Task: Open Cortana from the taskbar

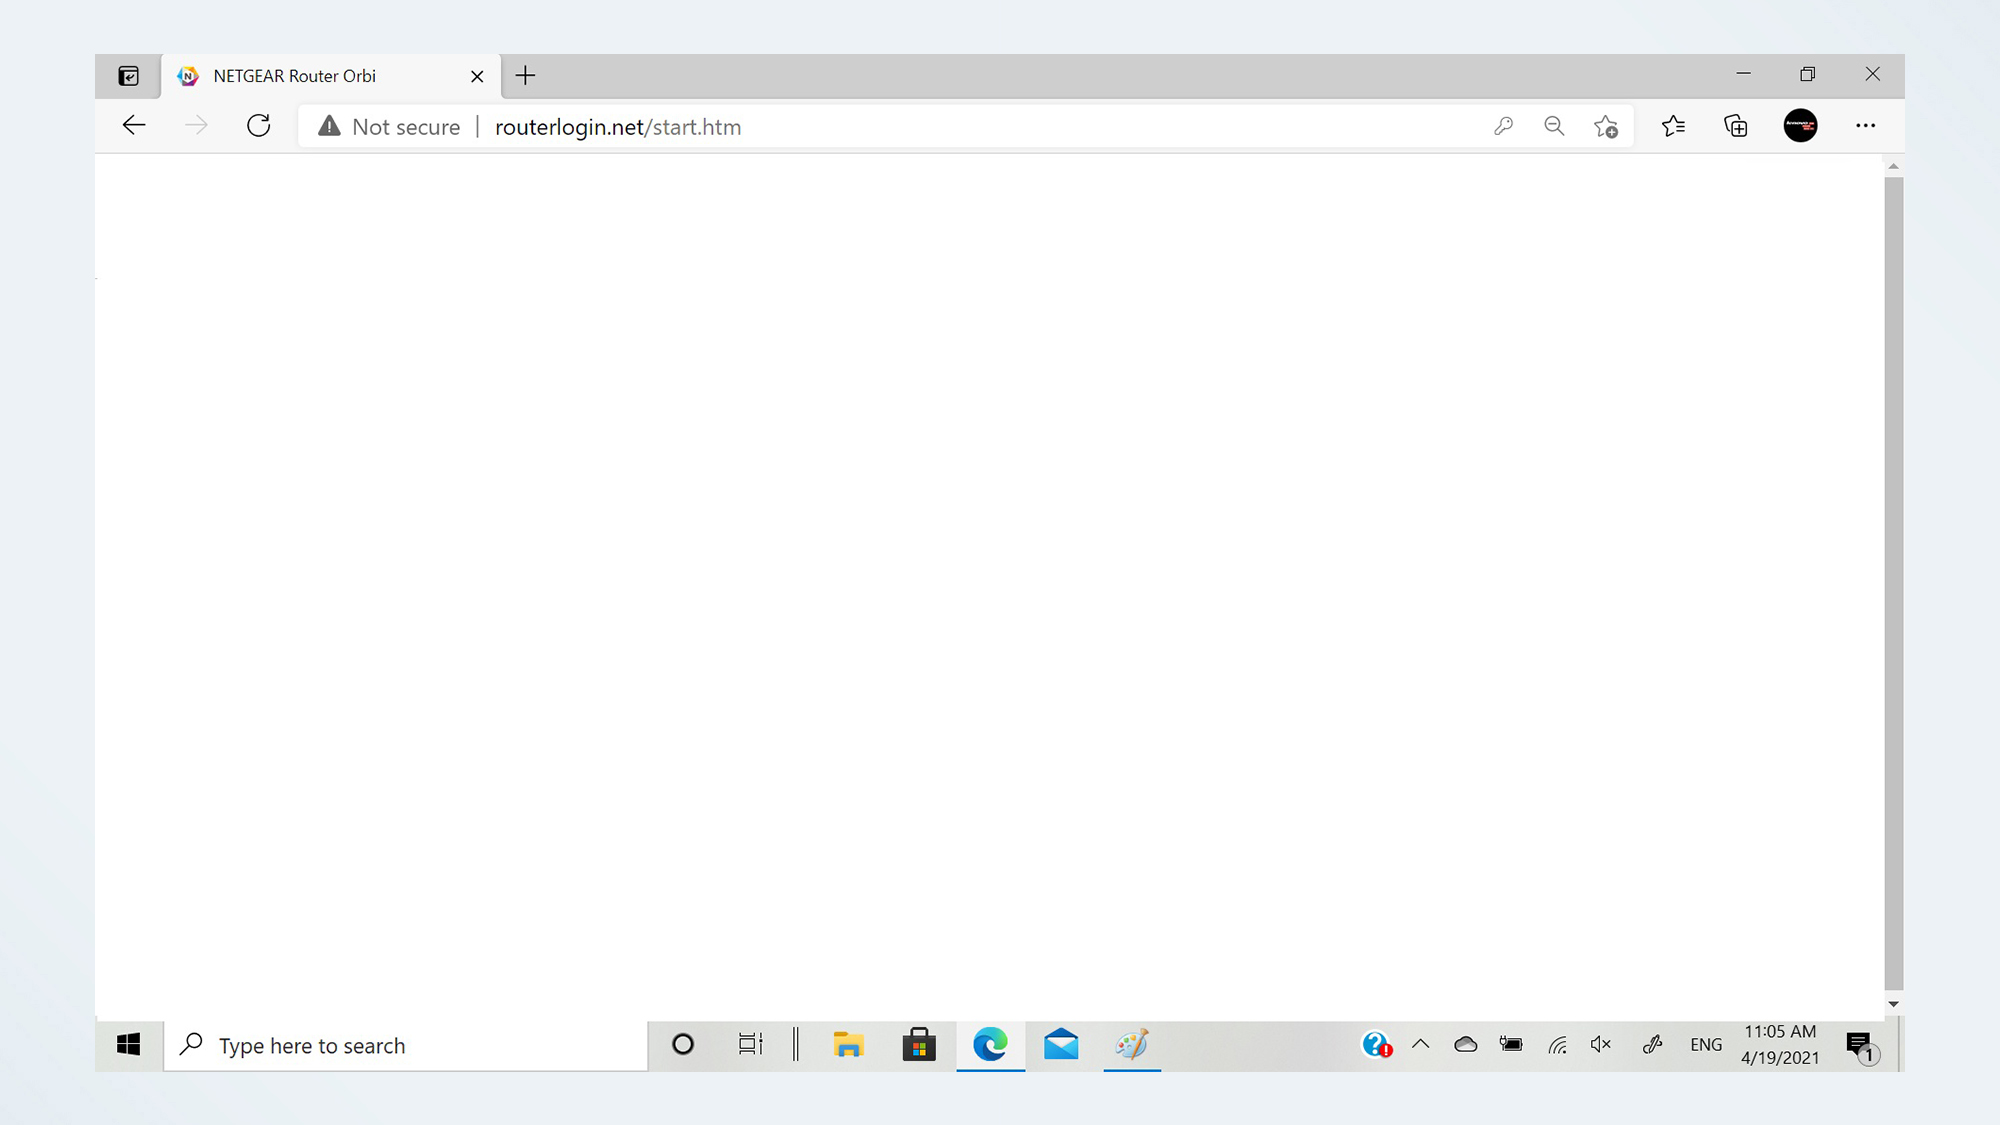Action: tap(683, 1045)
